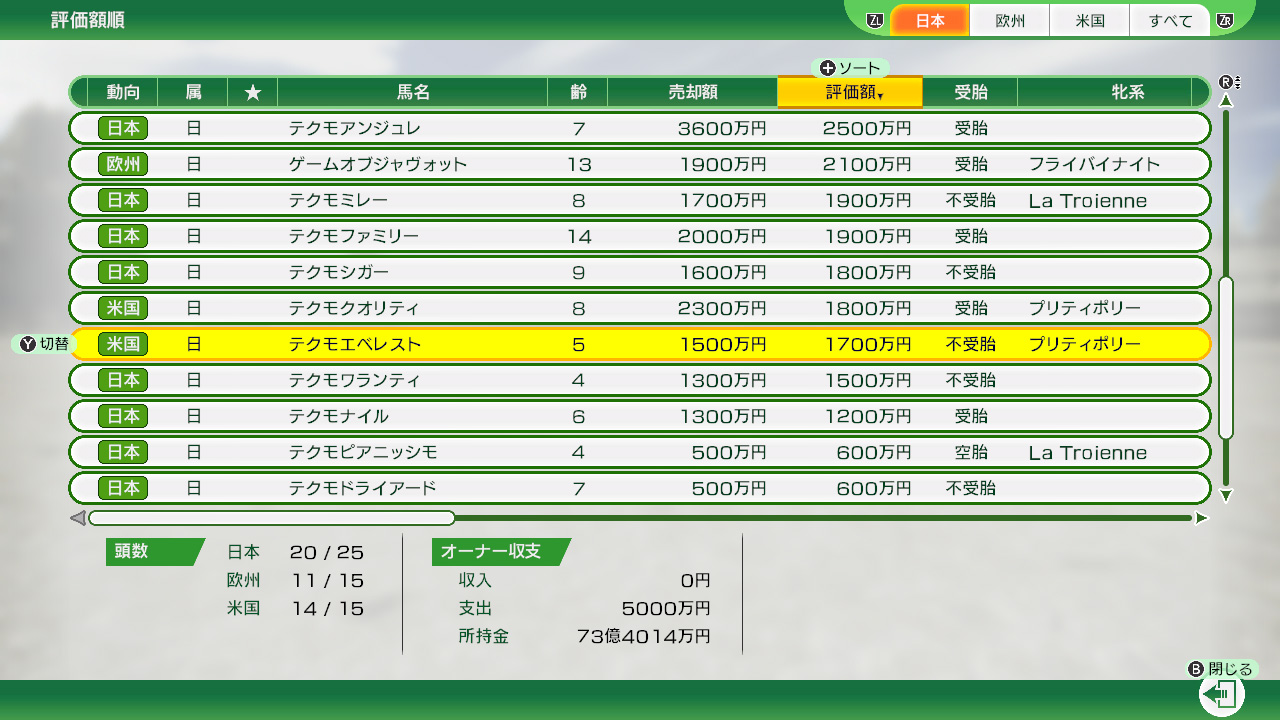Click 3600万円 sale price cell
This screenshot has width=1280, height=720.
point(722,128)
